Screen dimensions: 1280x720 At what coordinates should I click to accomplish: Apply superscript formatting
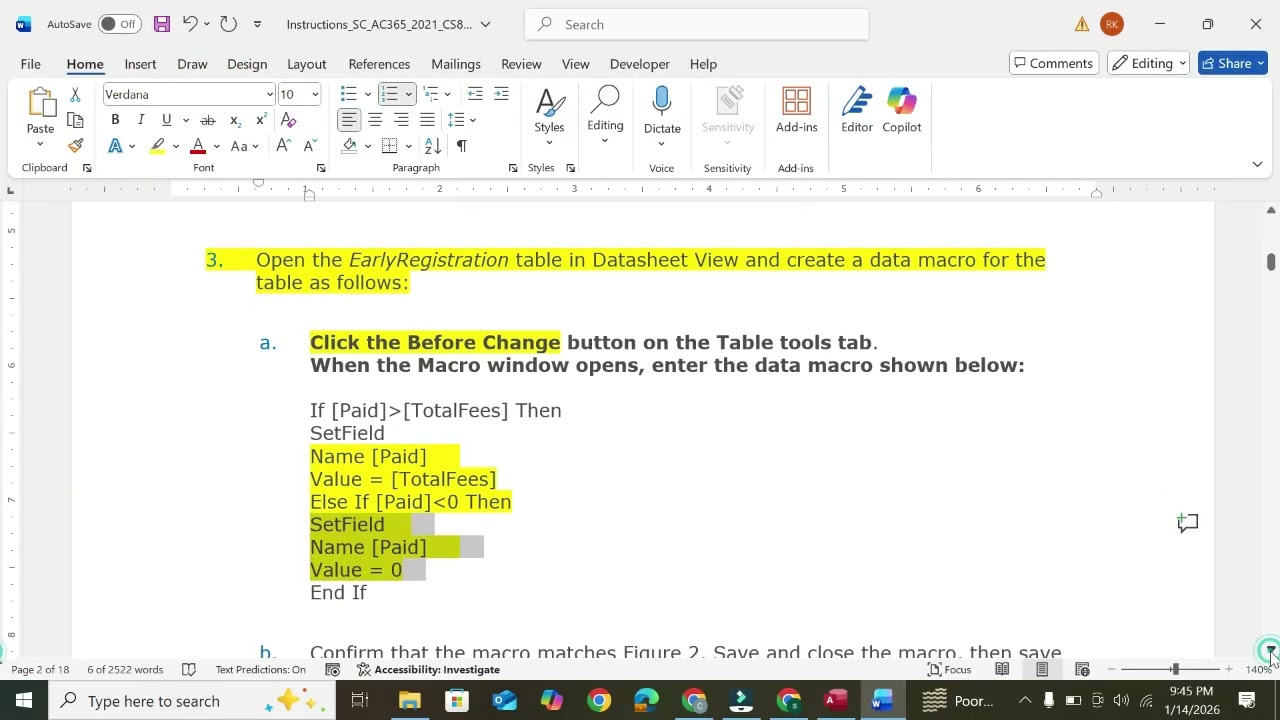(x=261, y=120)
